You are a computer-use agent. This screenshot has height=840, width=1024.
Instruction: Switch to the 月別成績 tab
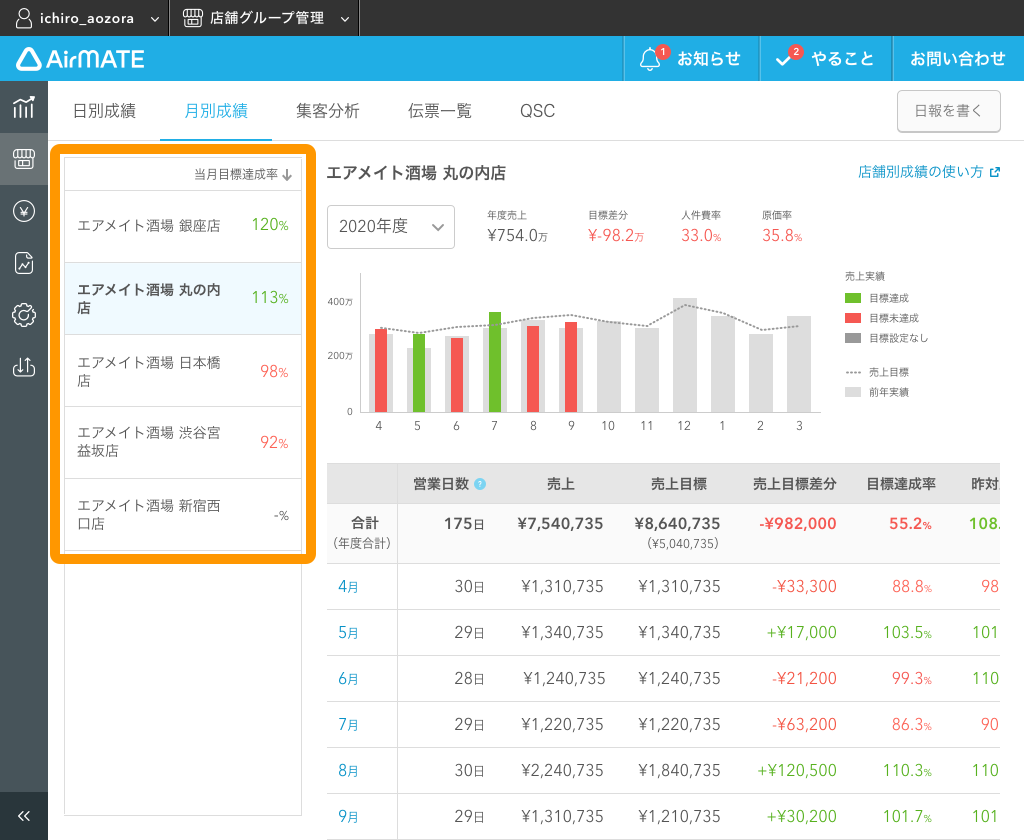pyautogui.click(x=216, y=111)
